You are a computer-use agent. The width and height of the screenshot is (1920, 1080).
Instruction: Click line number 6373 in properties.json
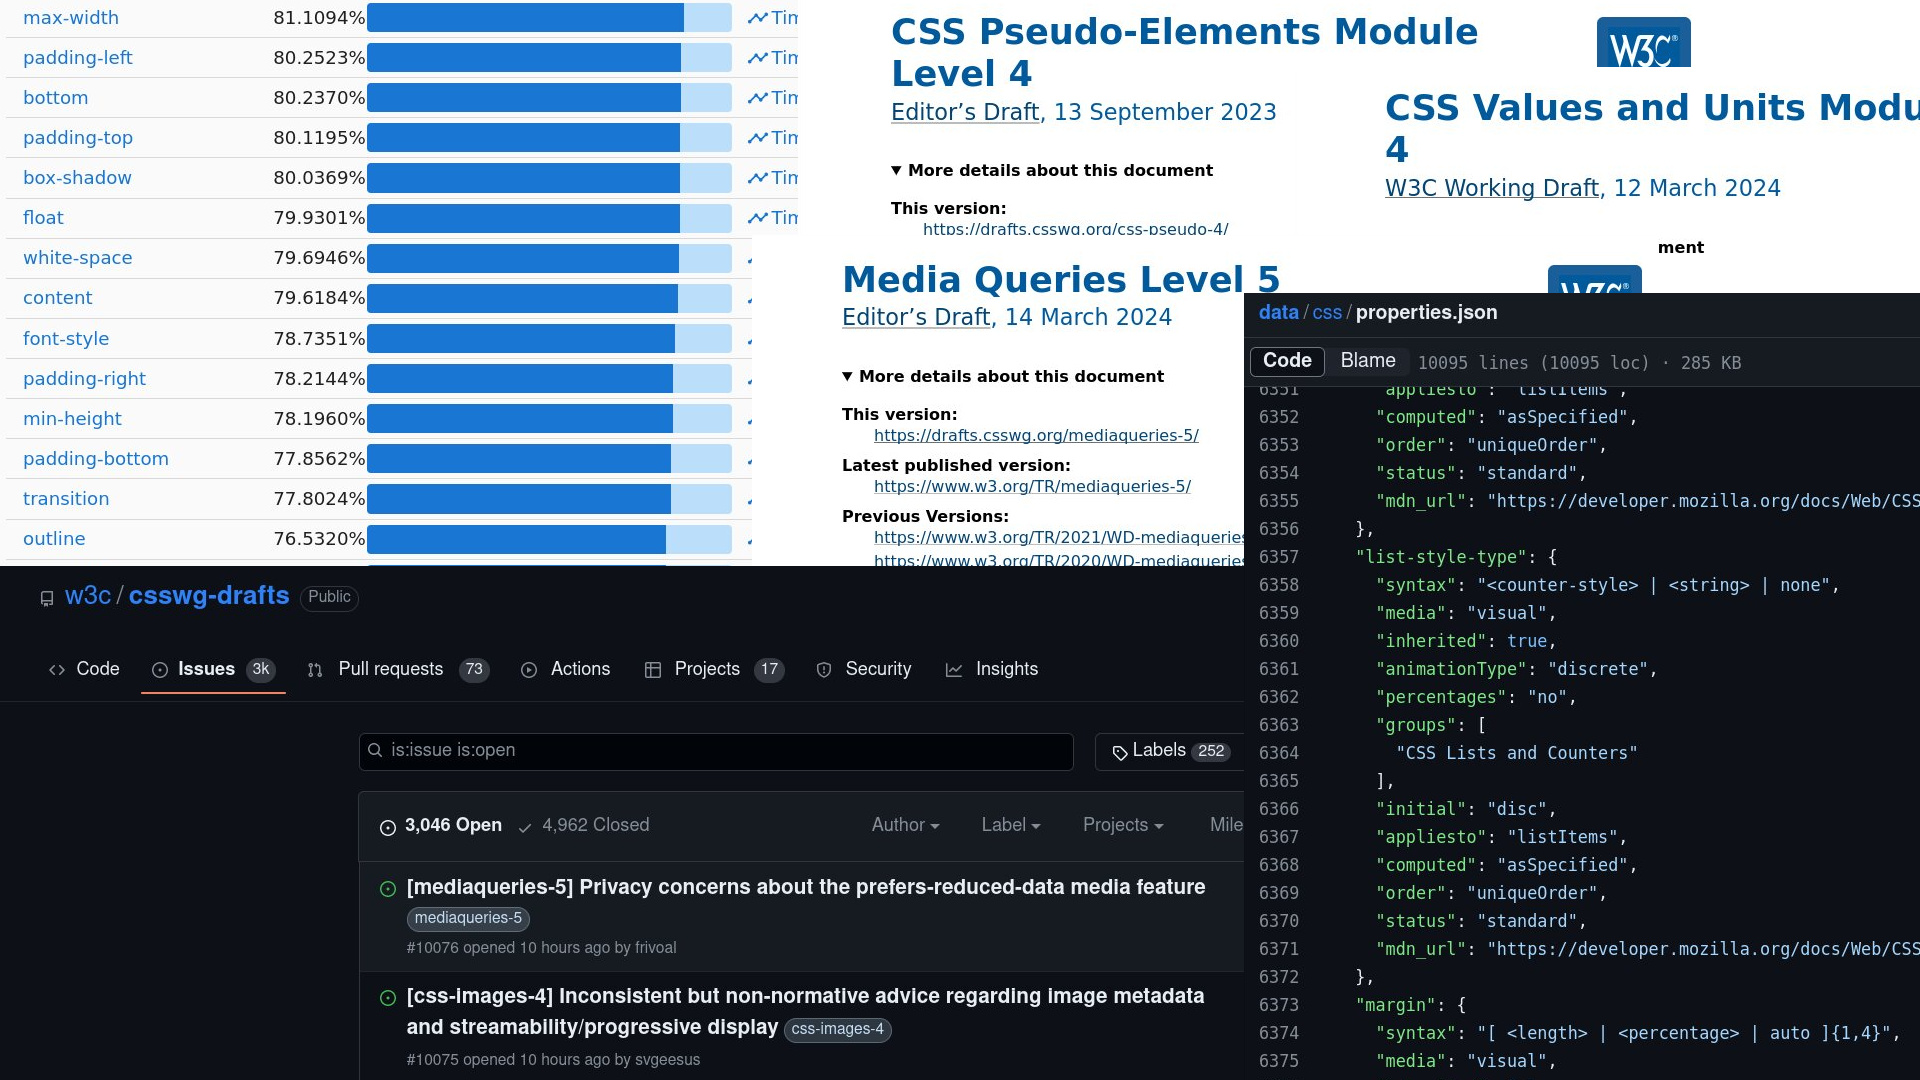1279,1005
